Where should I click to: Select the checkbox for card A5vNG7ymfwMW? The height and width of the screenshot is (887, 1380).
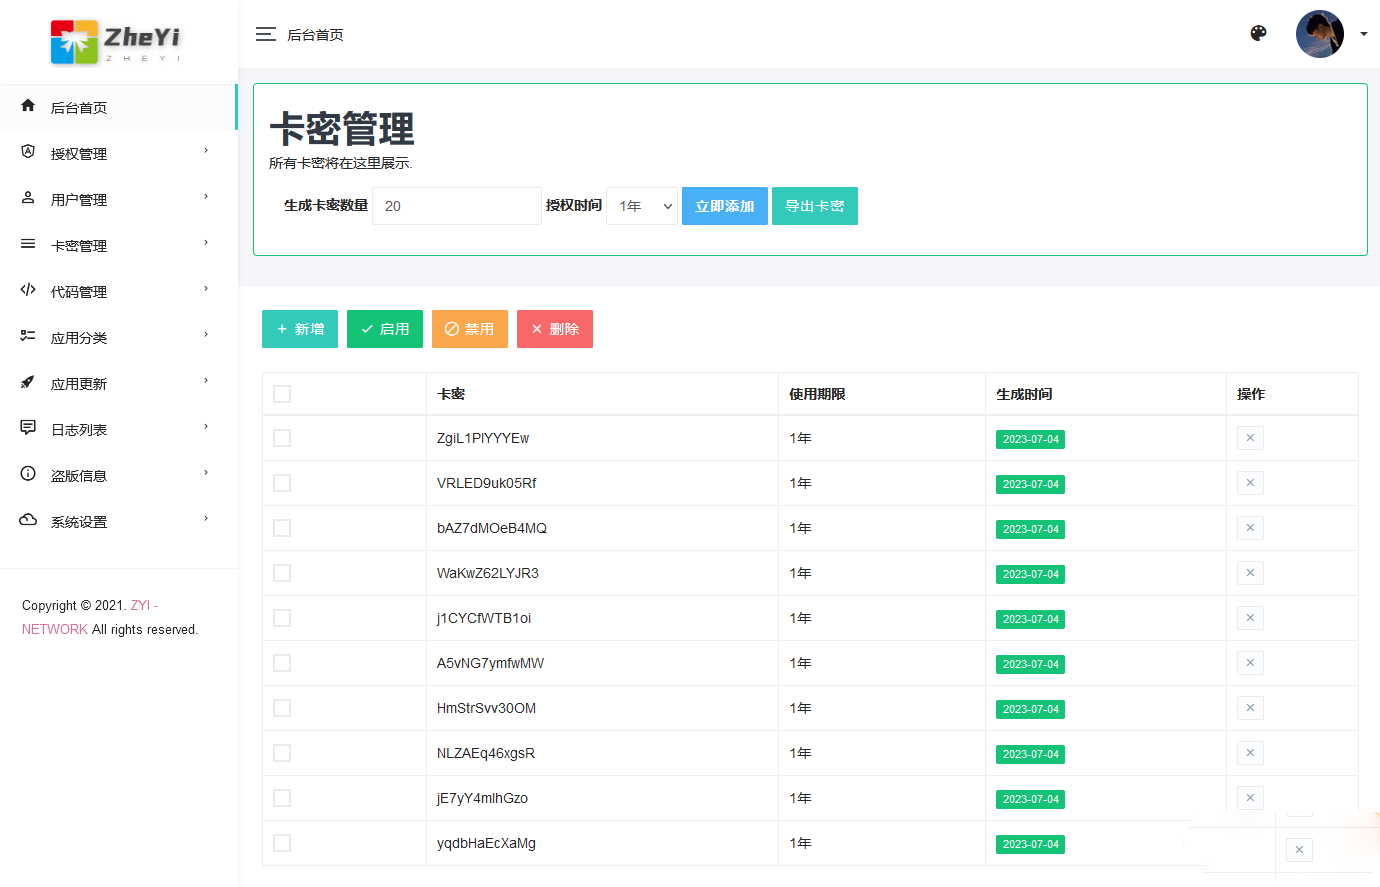(282, 663)
